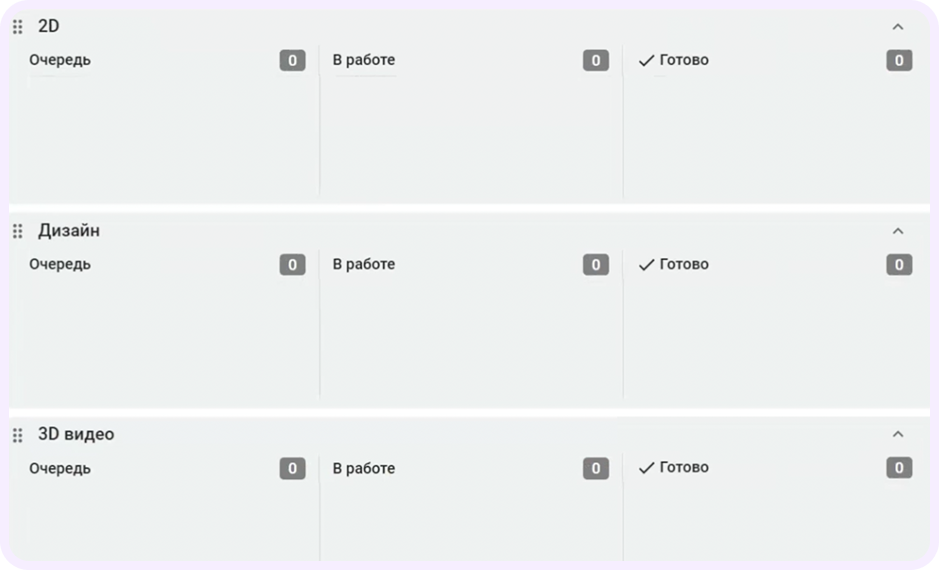
Task: Collapse the Дизайн section
Action: (897, 231)
